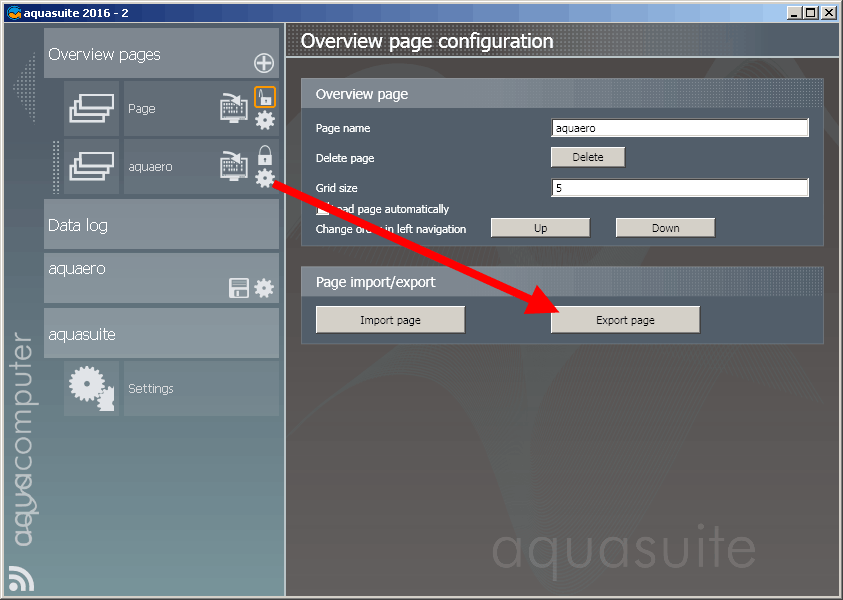The height and width of the screenshot is (600, 843).
Task: Open the gear icon in aquaero device section
Action: (x=263, y=288)
